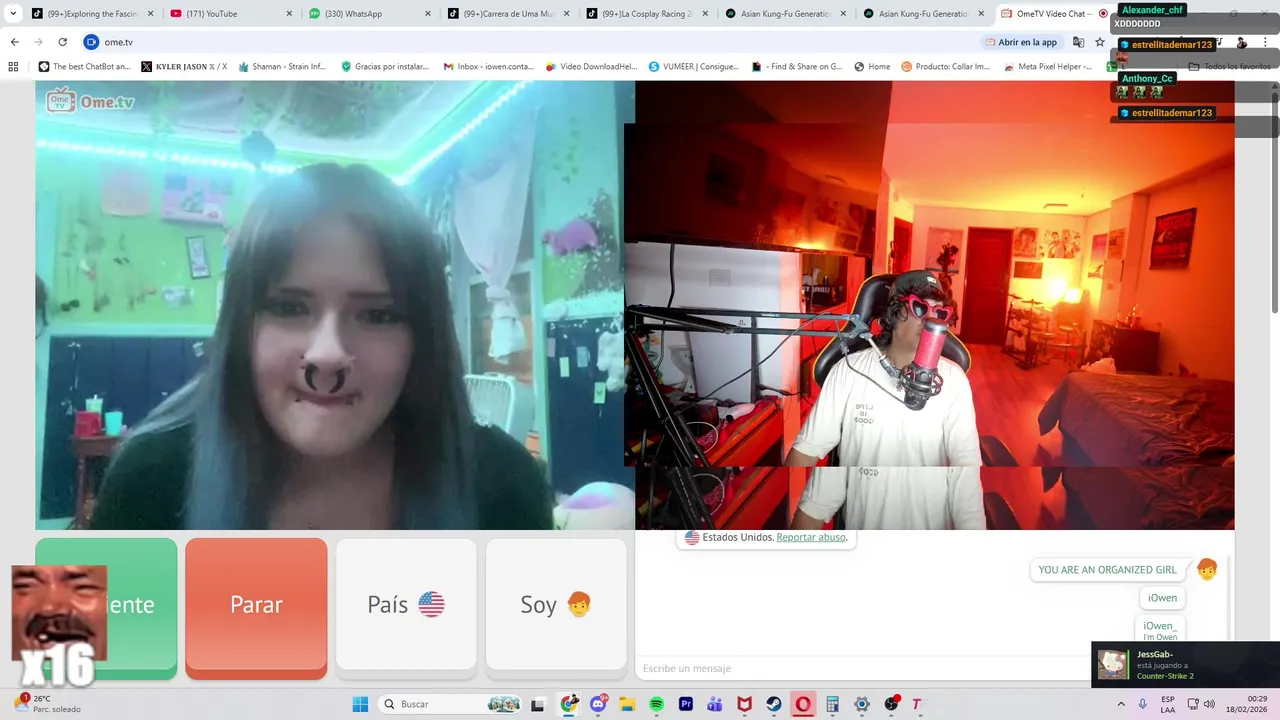
Task: Open Settings gear on the taskbar
Action: (862, 704)
